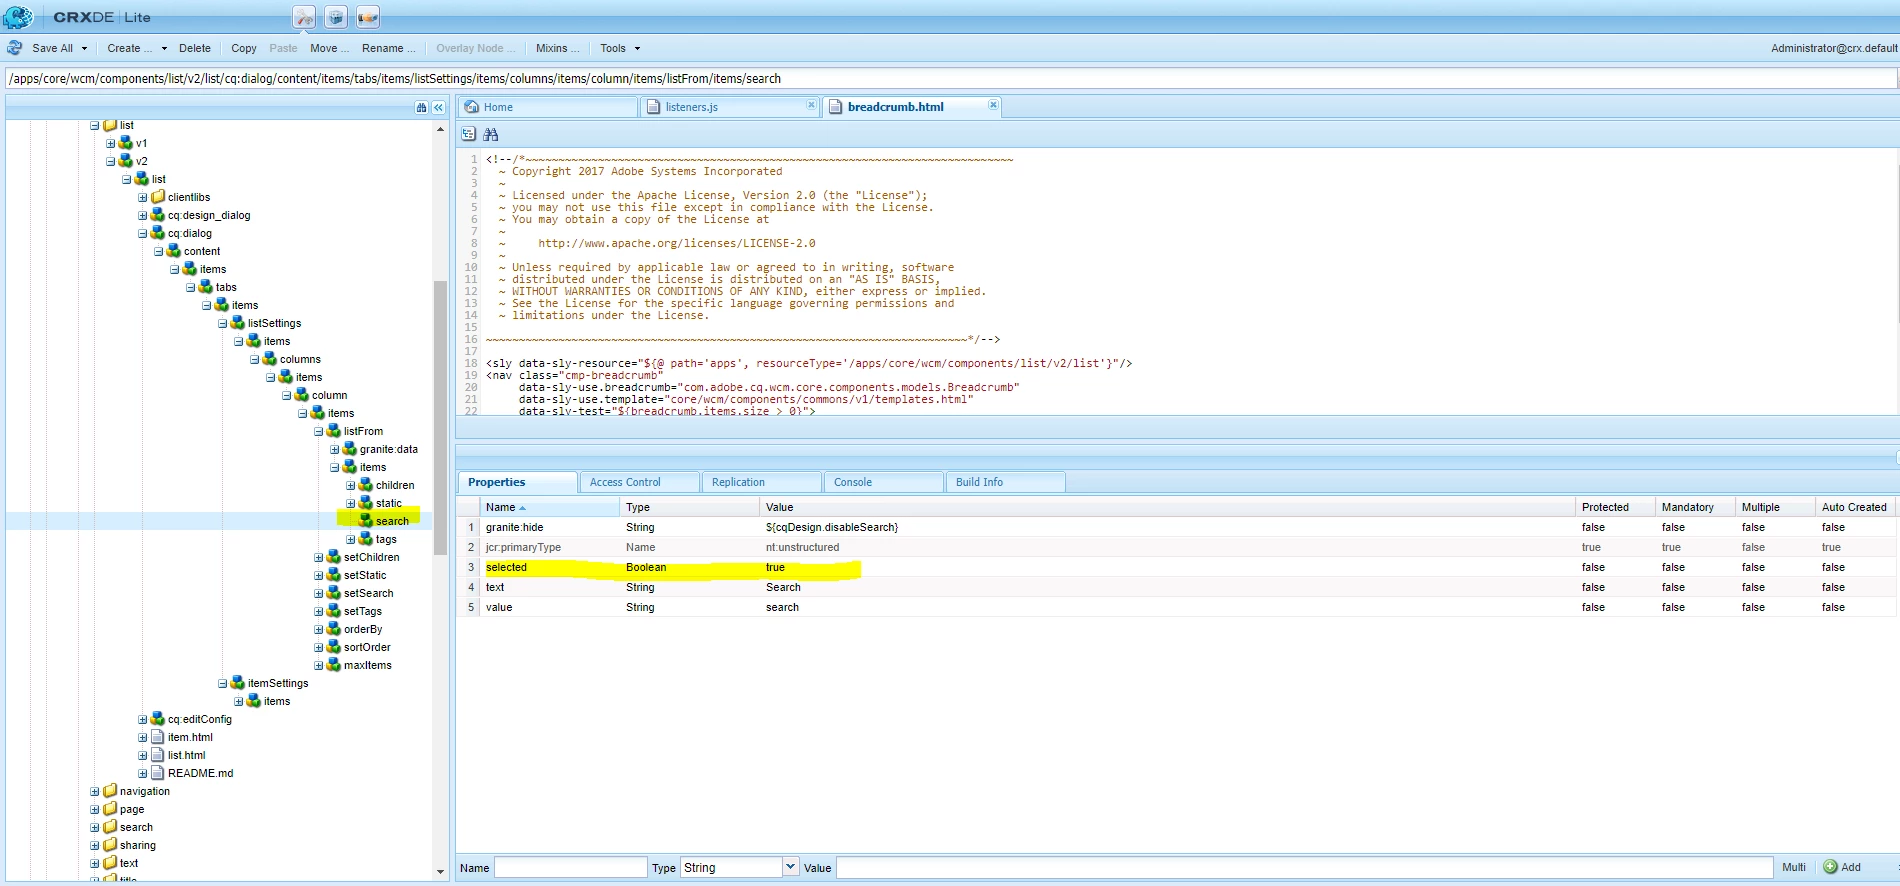Expand the tags node

click(x=351, y=539)
